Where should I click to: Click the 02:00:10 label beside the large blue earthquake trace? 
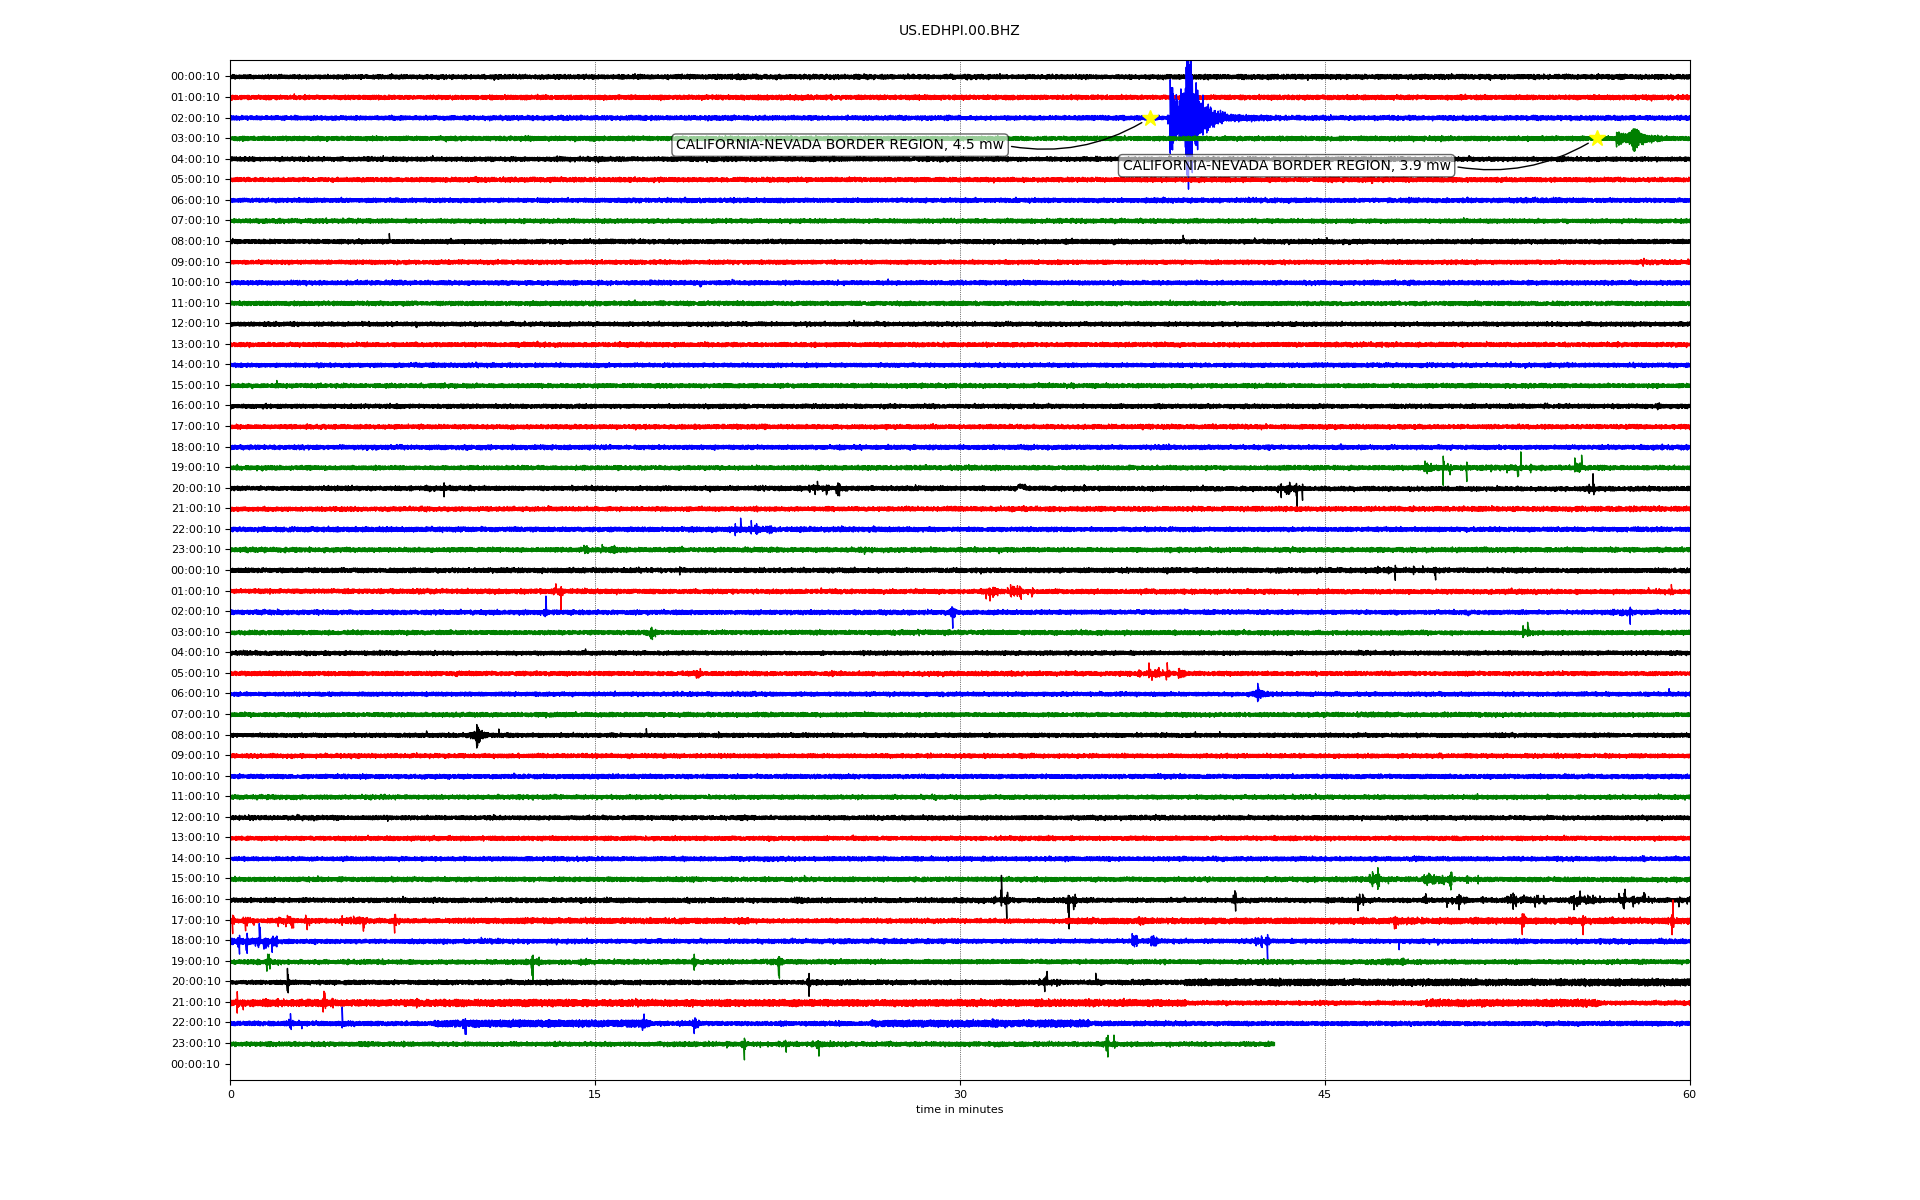click(x=195, y=118)
